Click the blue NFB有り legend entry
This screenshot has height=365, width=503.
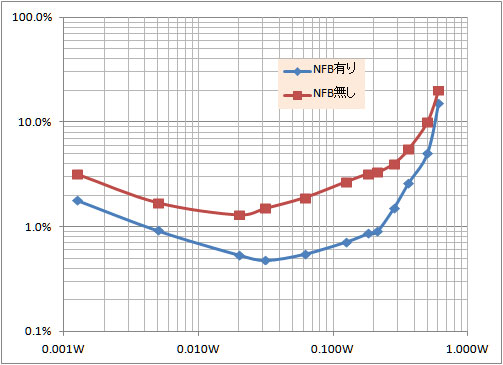320,70
